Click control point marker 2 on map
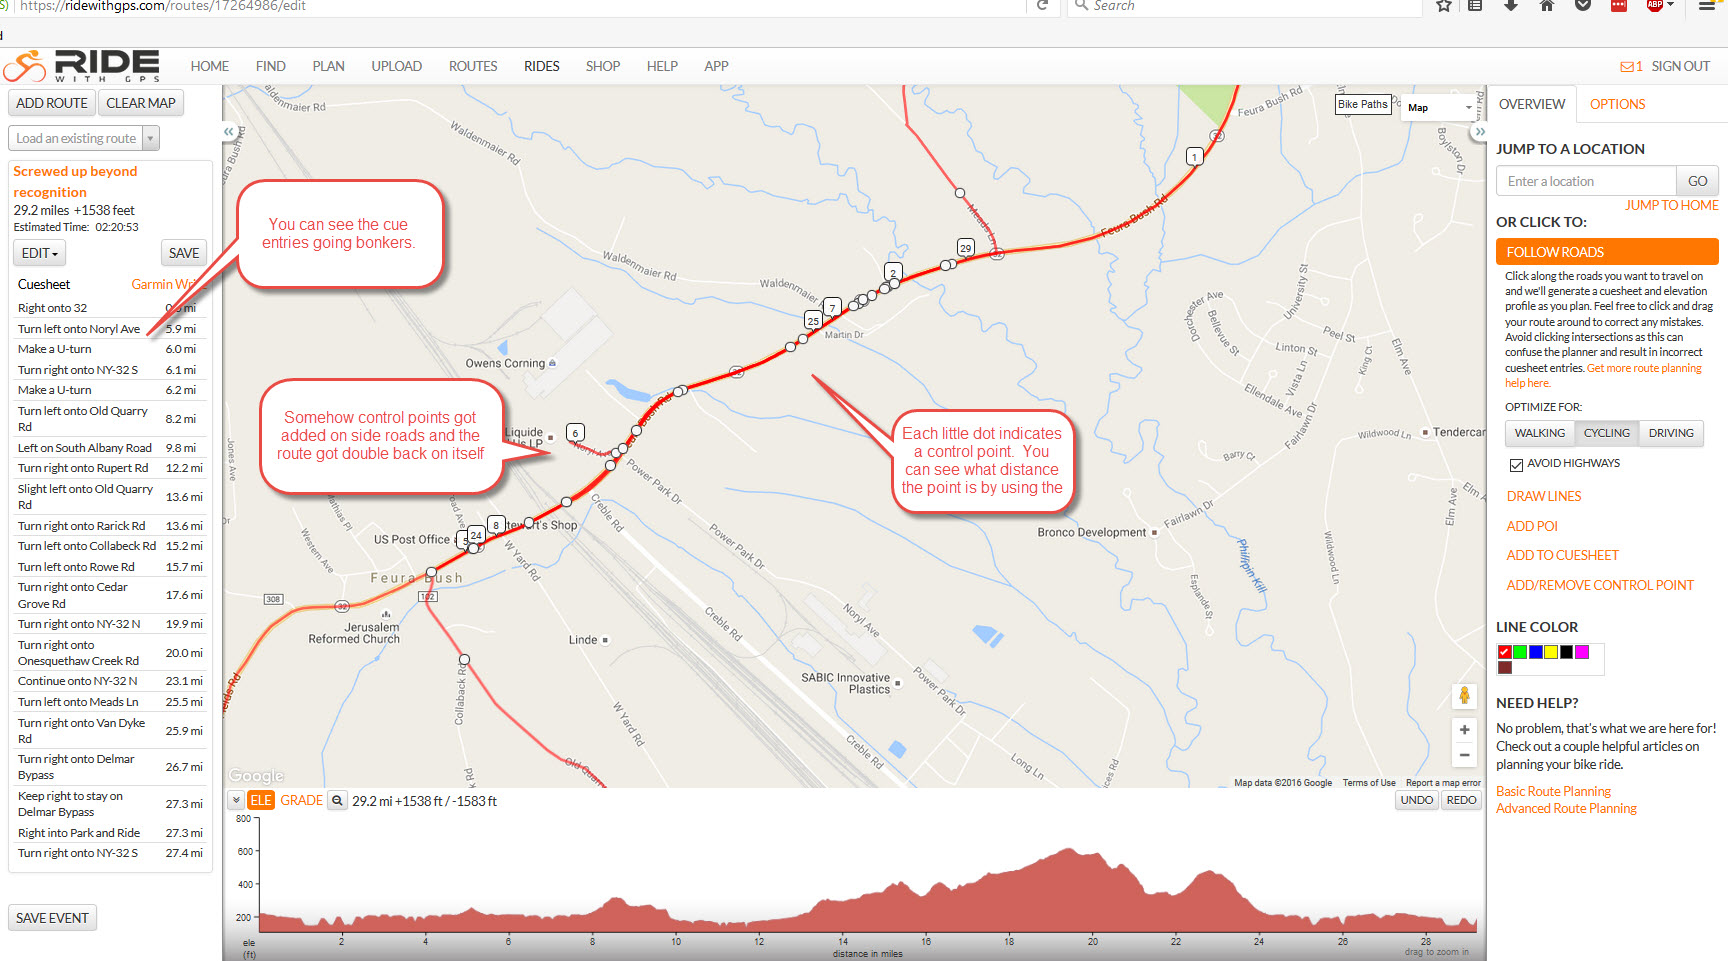 tap(893, 271)
